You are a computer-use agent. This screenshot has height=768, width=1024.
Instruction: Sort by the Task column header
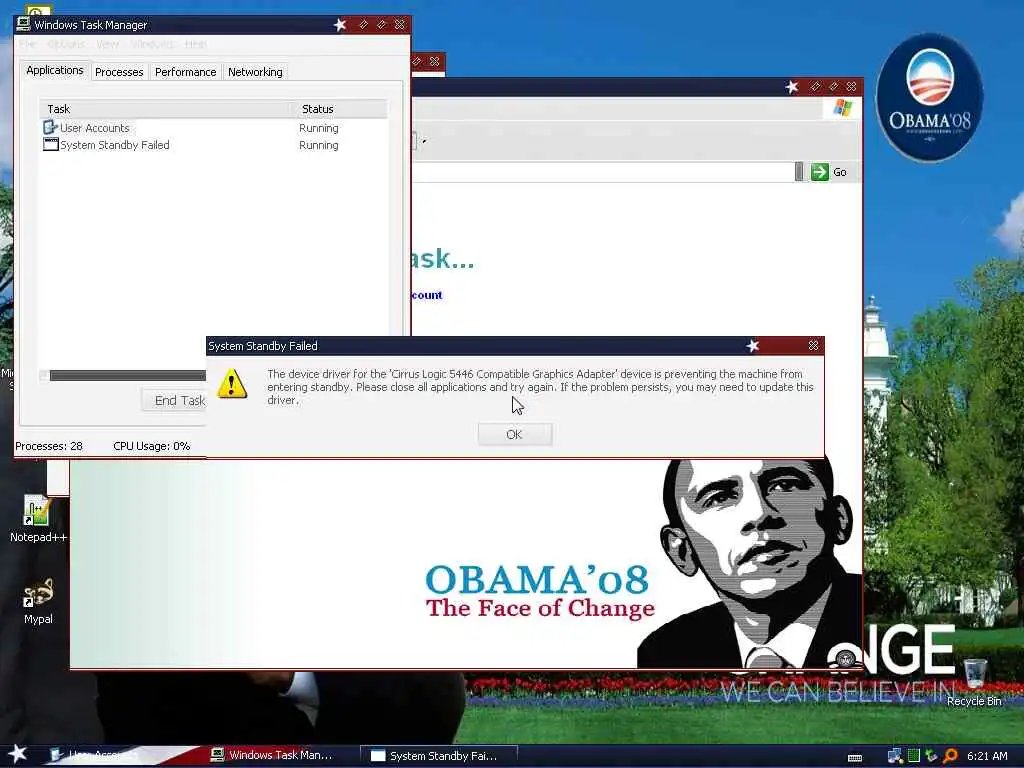click(x=167, y=109)
